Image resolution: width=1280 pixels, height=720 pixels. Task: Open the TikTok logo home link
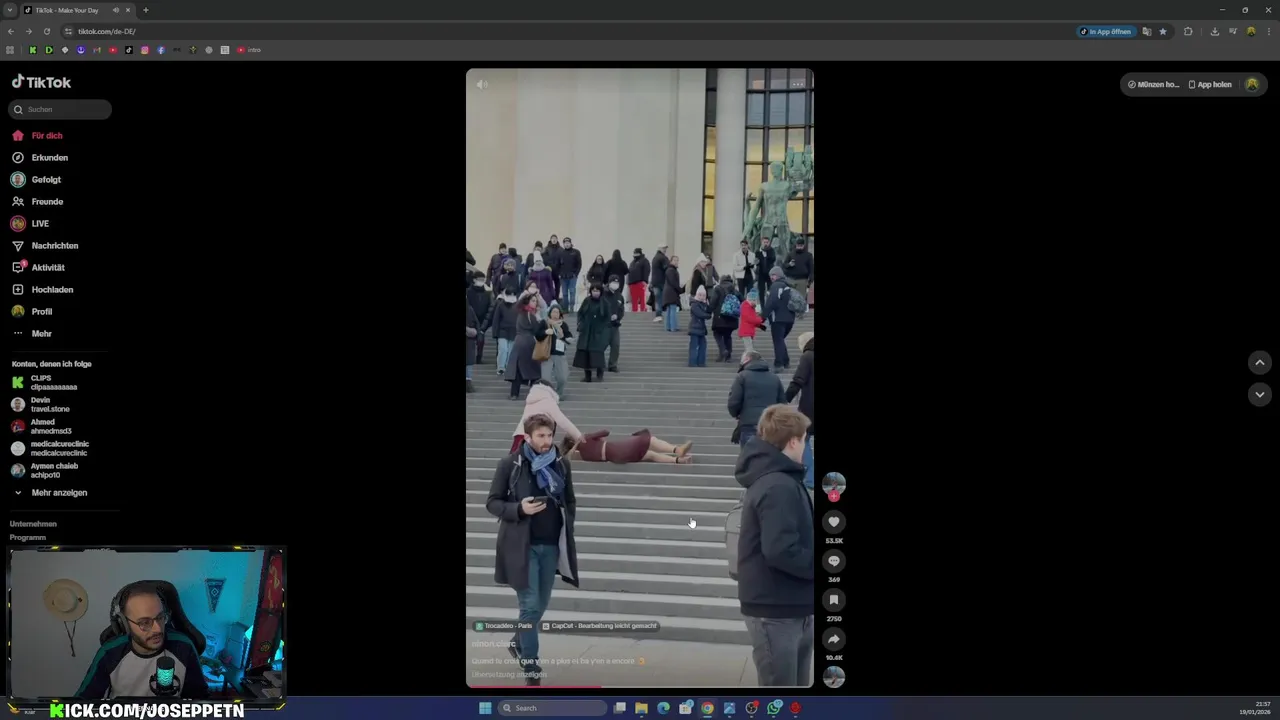[x=41, y=82]
